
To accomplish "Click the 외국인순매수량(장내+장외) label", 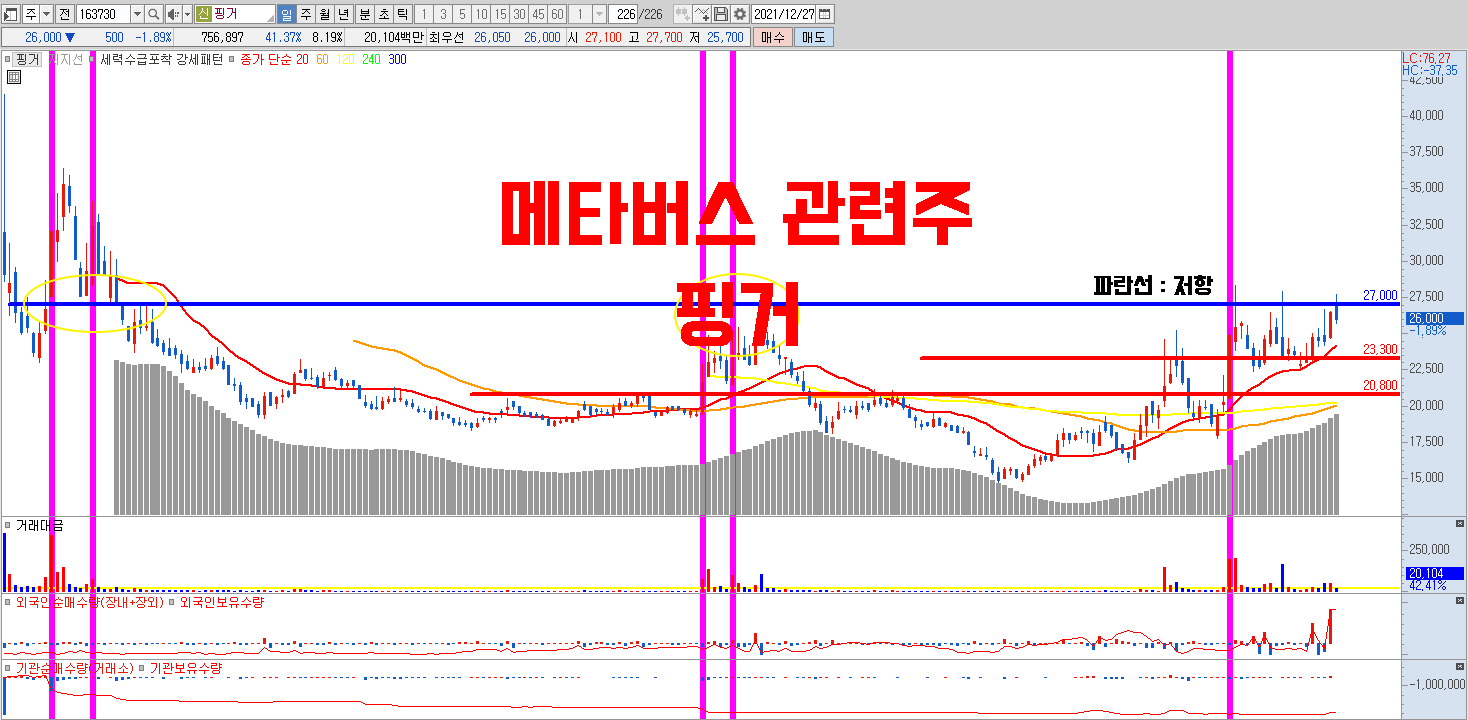I will 89,602.
